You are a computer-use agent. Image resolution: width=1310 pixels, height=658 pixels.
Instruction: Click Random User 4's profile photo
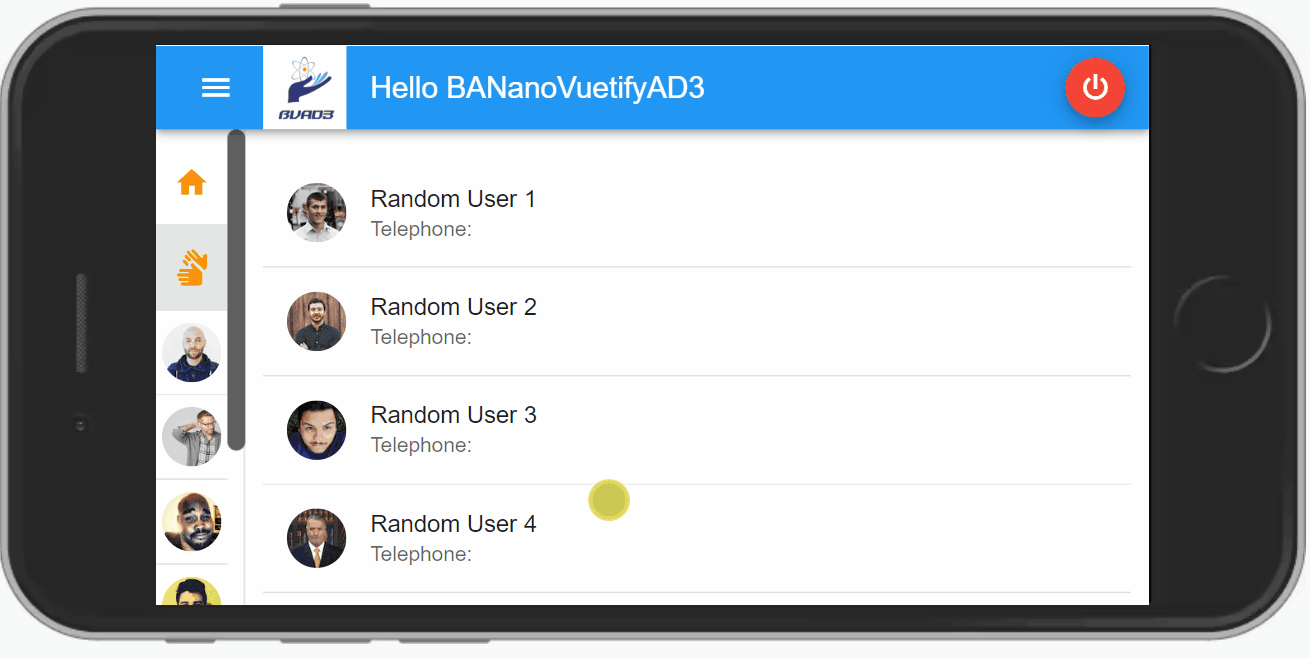(x=316, y=538)
